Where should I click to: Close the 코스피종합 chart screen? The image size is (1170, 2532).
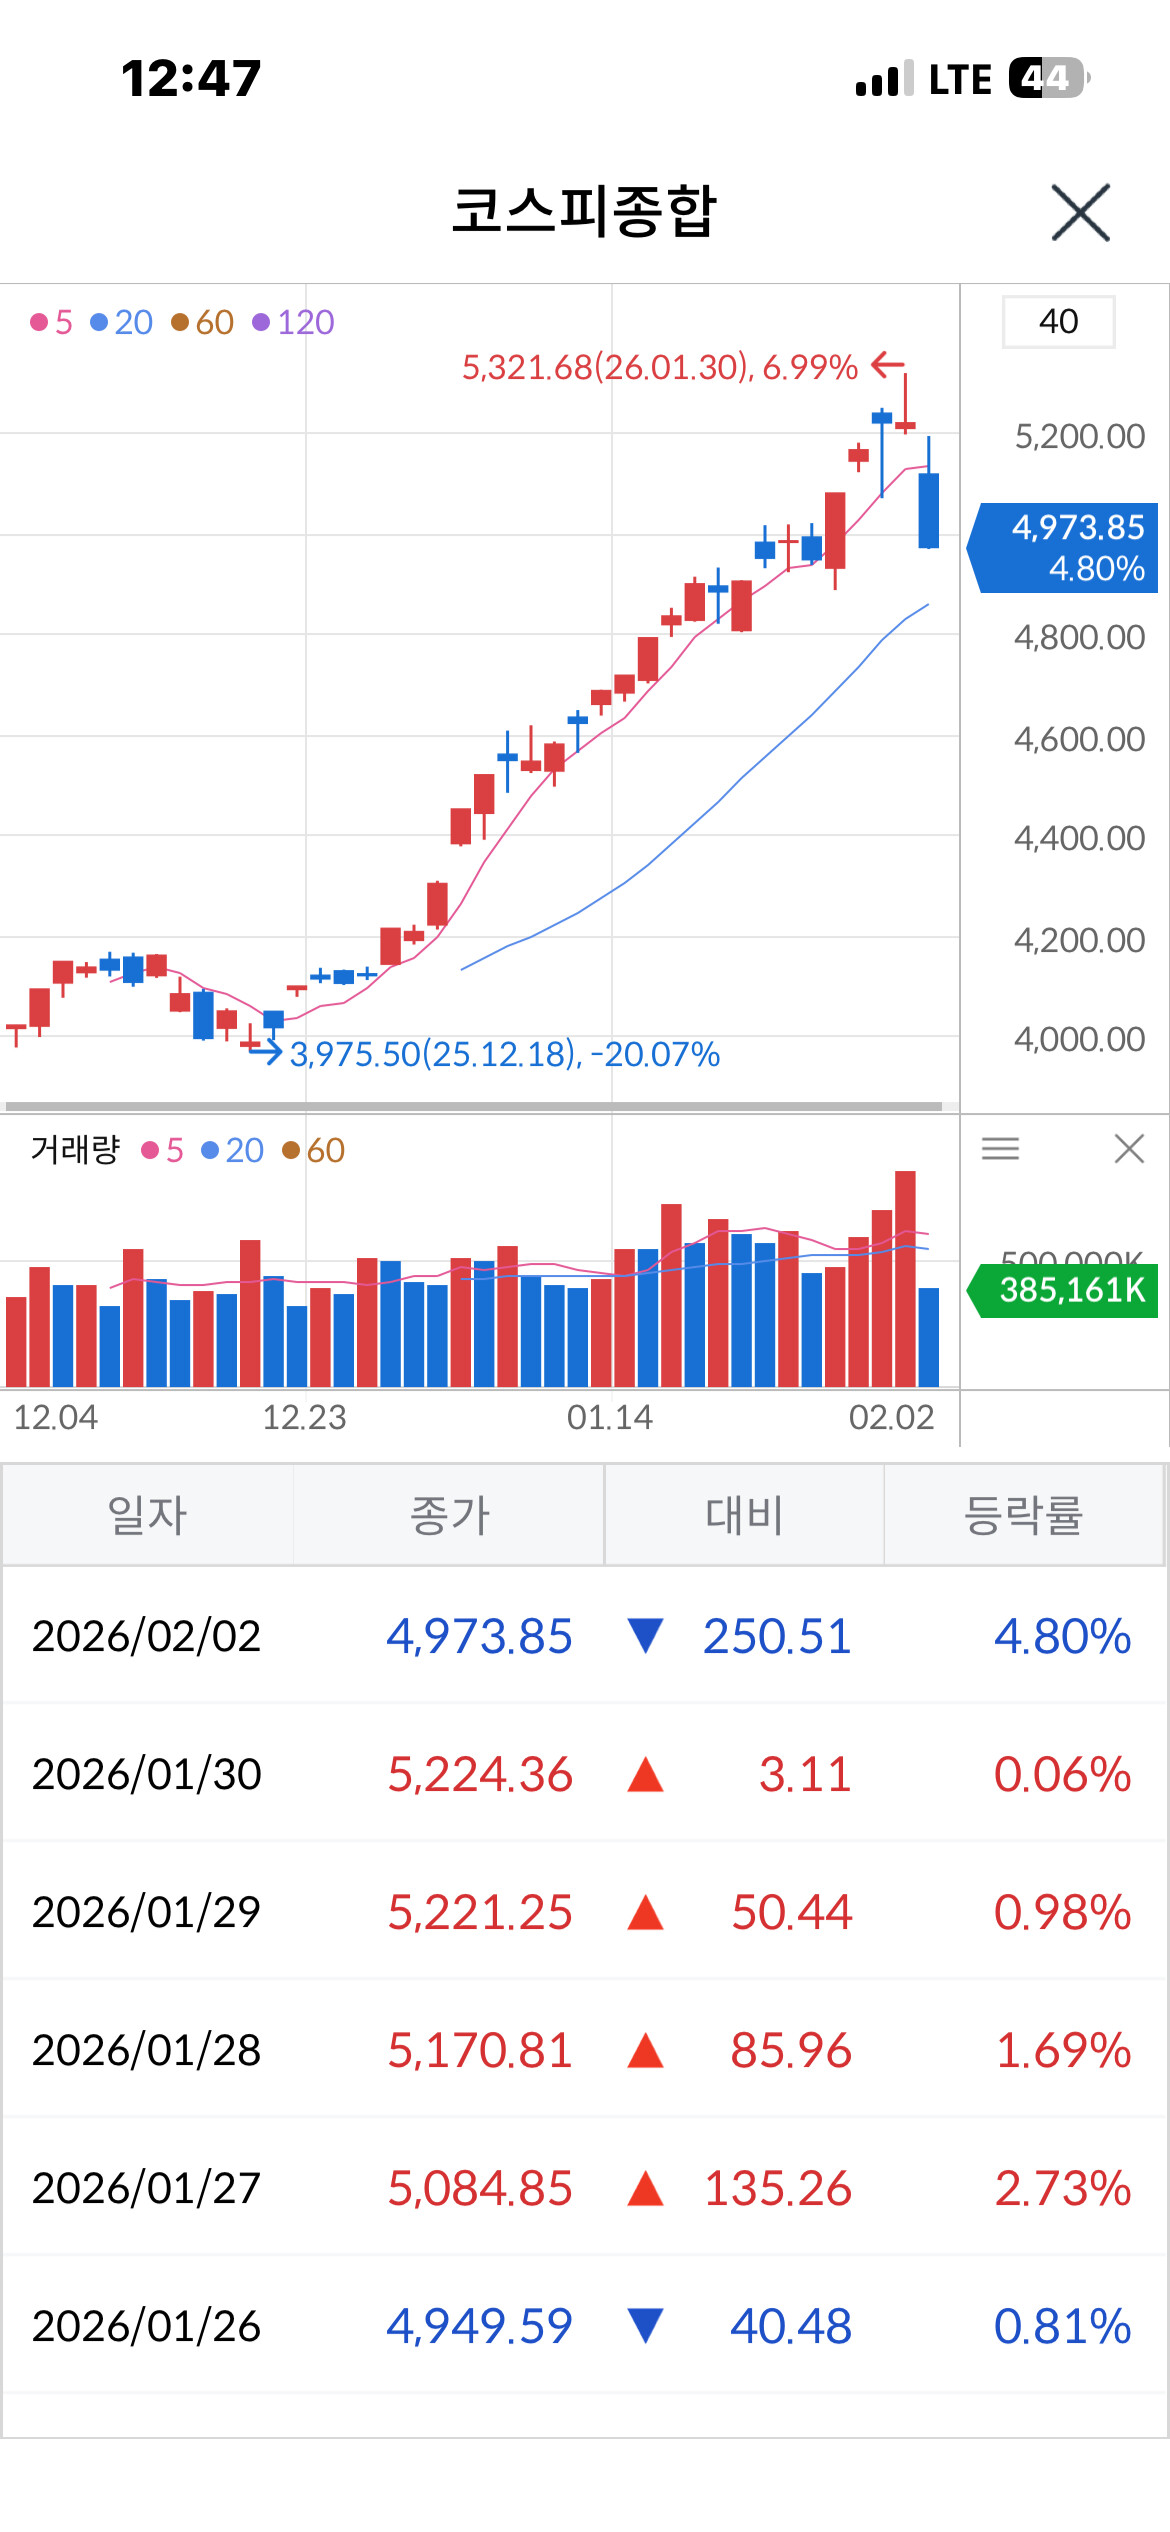coord(1080,212)
